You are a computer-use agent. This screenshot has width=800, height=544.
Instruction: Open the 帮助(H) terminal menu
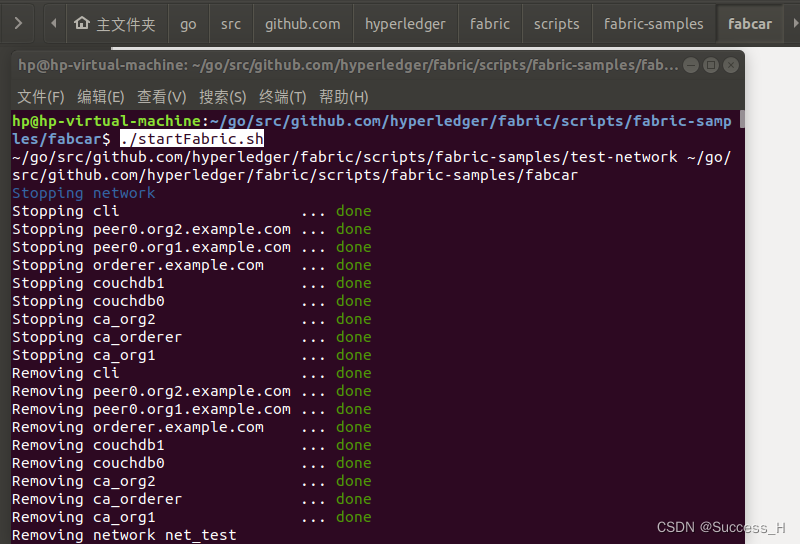click(343, 96)
